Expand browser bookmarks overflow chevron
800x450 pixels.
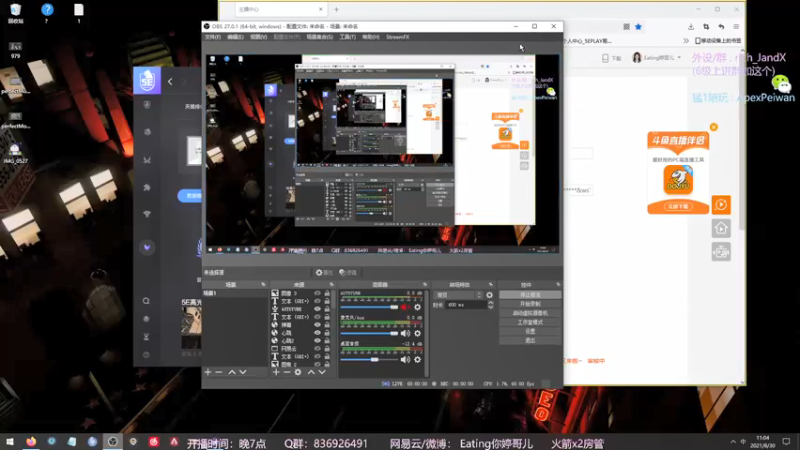(686, 41)
